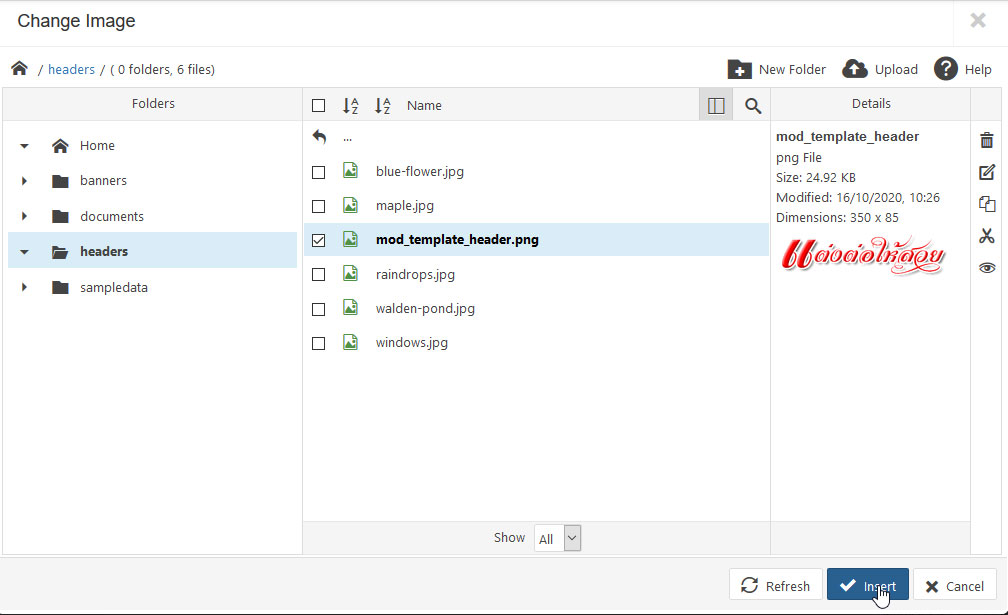Click the back arrow to parent folder
Image resolution: width=1008 pixels, height=615 pixels.
tap(319, 137)
